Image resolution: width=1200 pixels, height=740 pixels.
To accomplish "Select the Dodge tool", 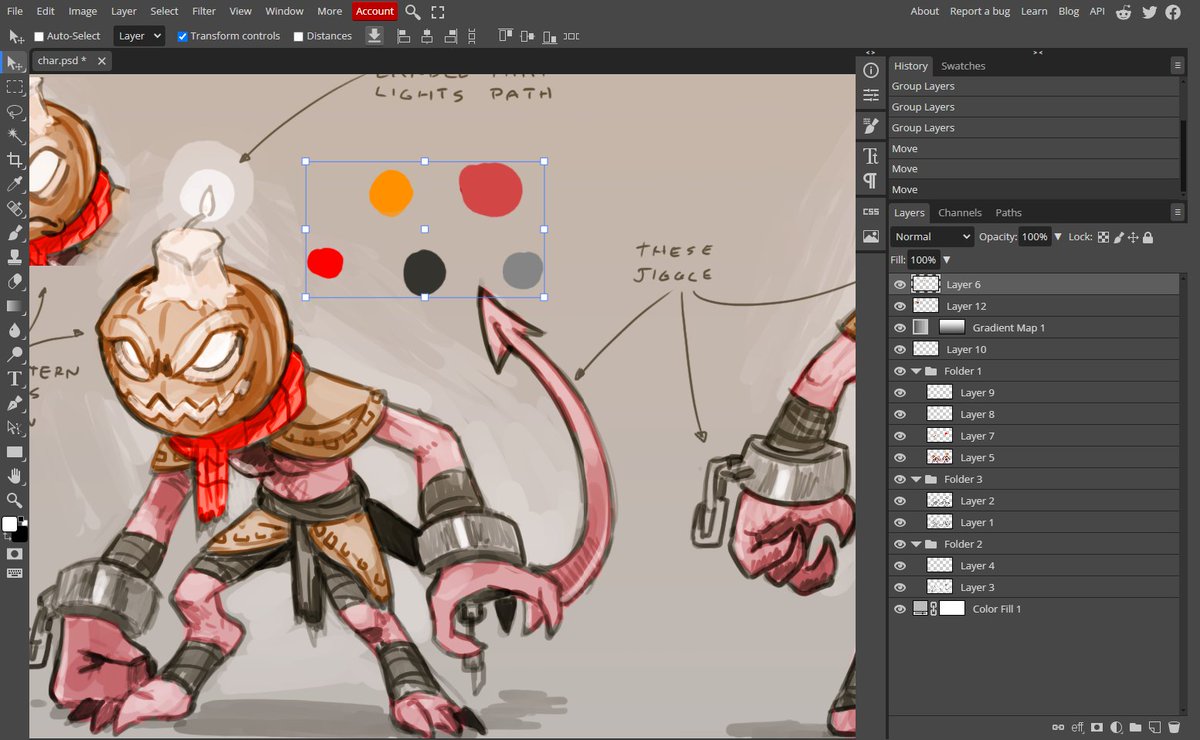I will point(15,354).
